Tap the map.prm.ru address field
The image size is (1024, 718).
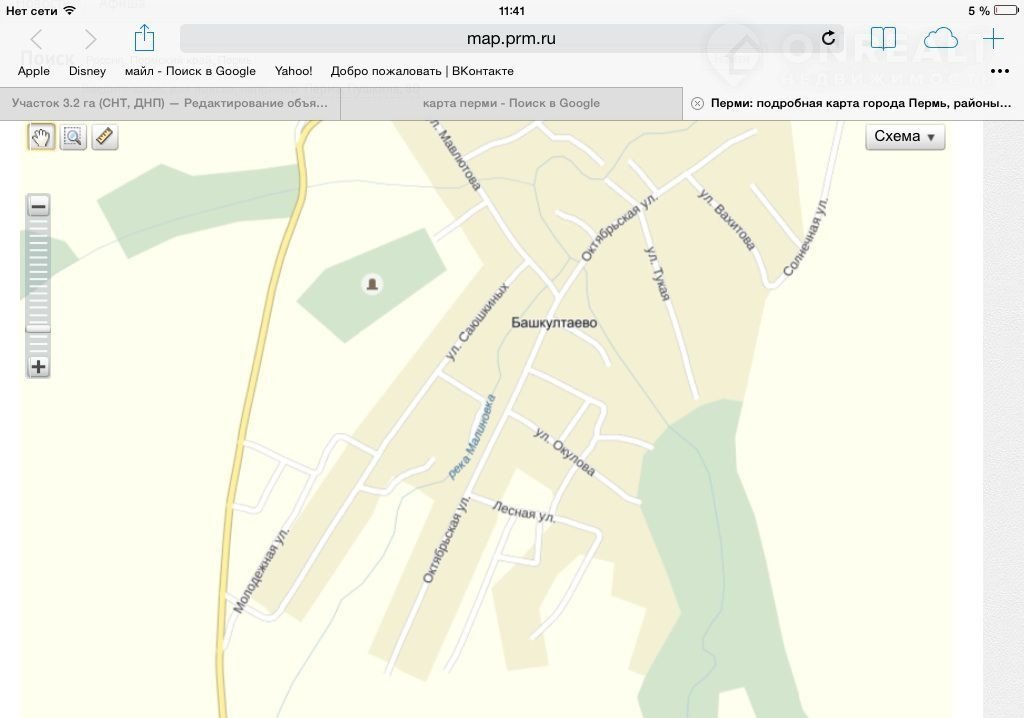[510, 39]
